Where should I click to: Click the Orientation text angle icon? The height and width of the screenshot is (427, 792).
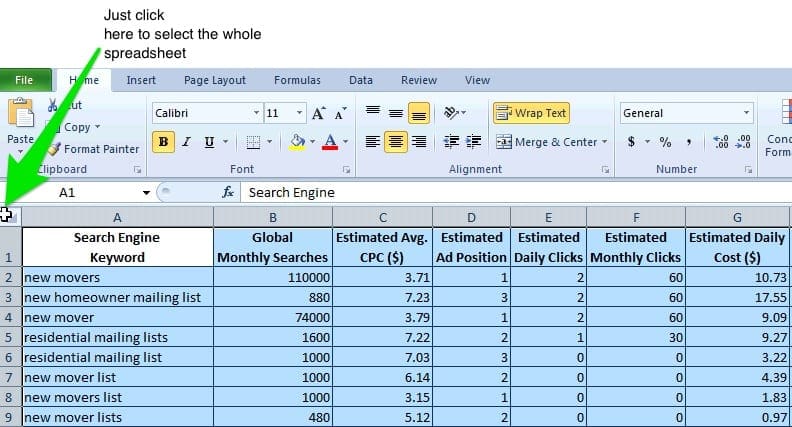pyautogui.click(x=454, y=113)
